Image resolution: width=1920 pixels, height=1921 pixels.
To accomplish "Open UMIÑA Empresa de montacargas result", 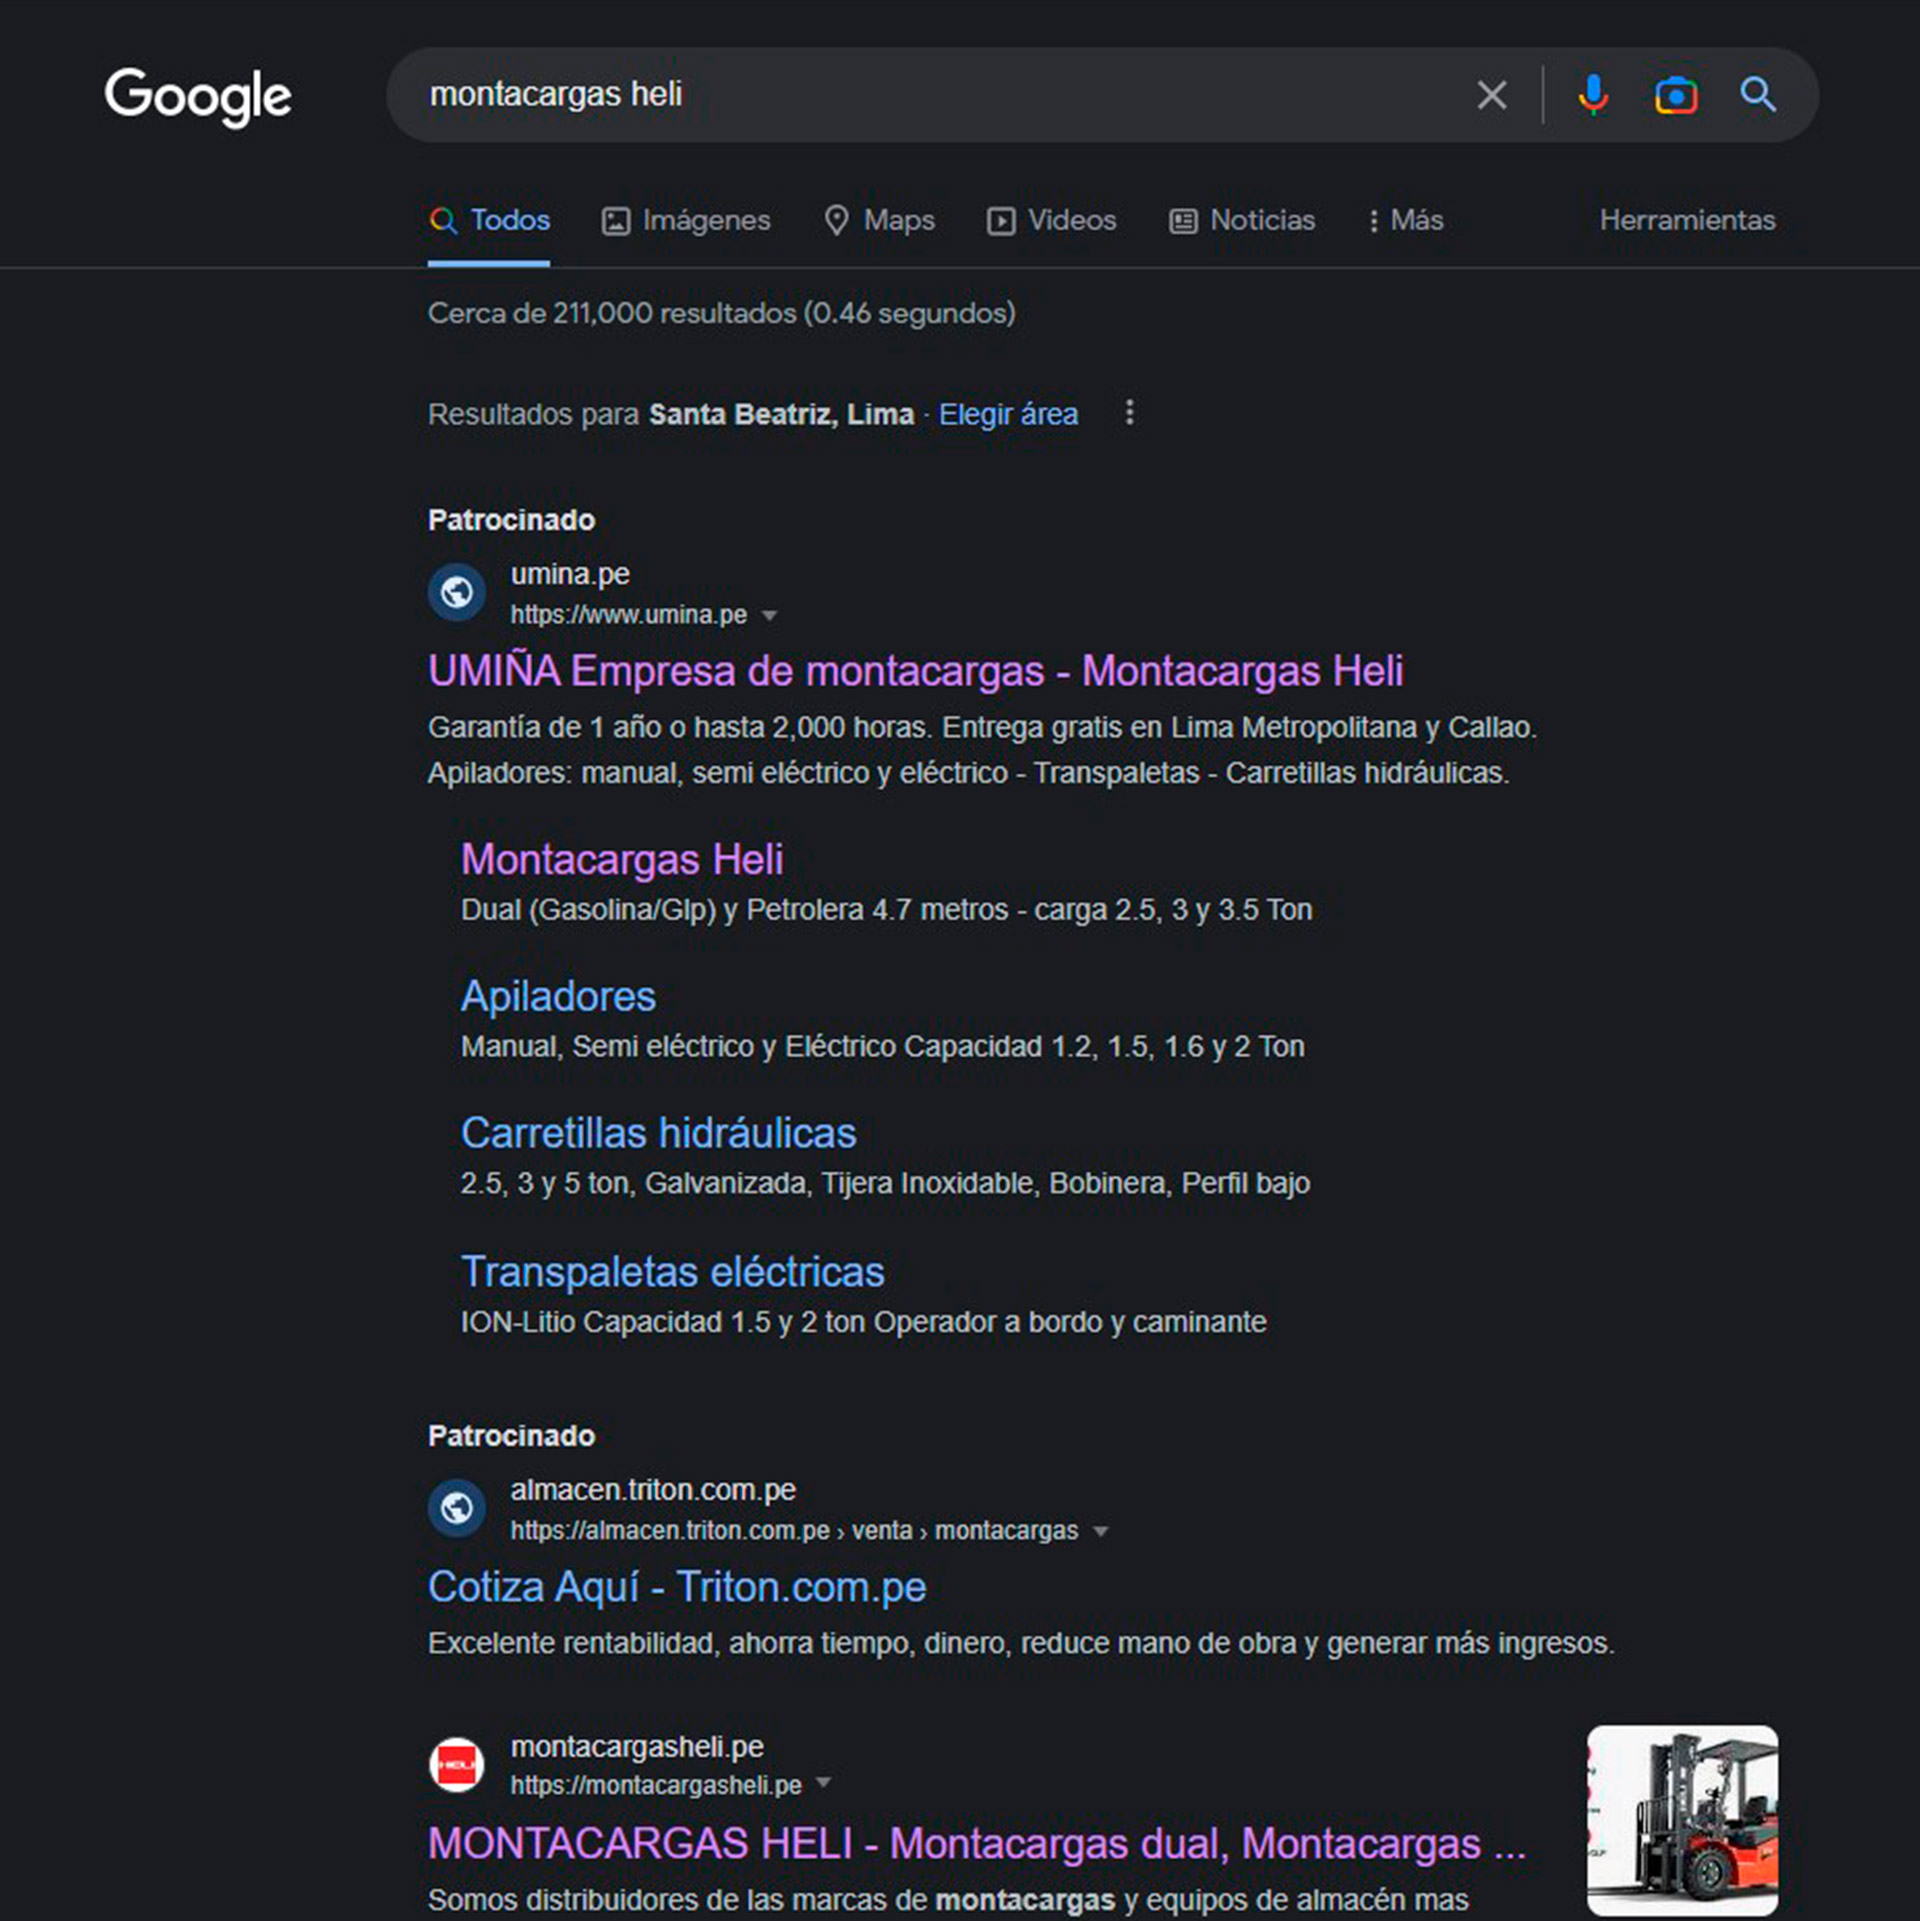I will pos(915,671).
